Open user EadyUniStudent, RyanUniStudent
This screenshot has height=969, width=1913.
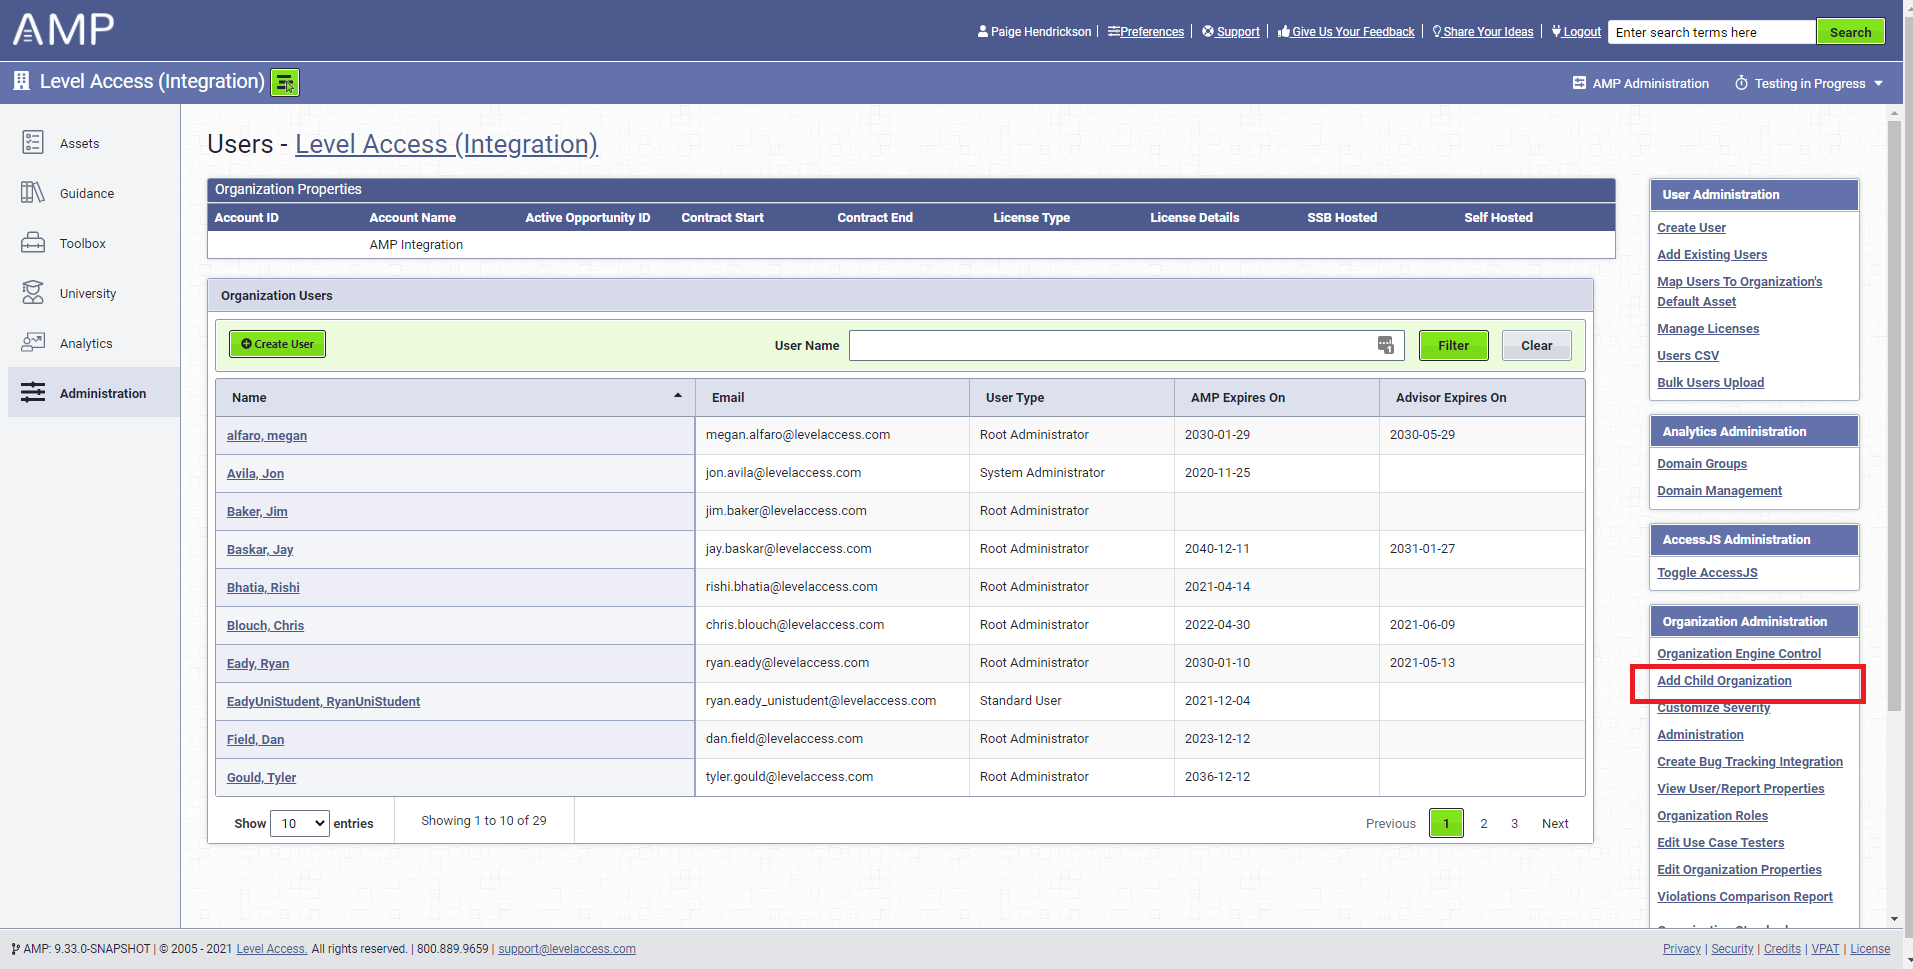click(x=323, y=701)
